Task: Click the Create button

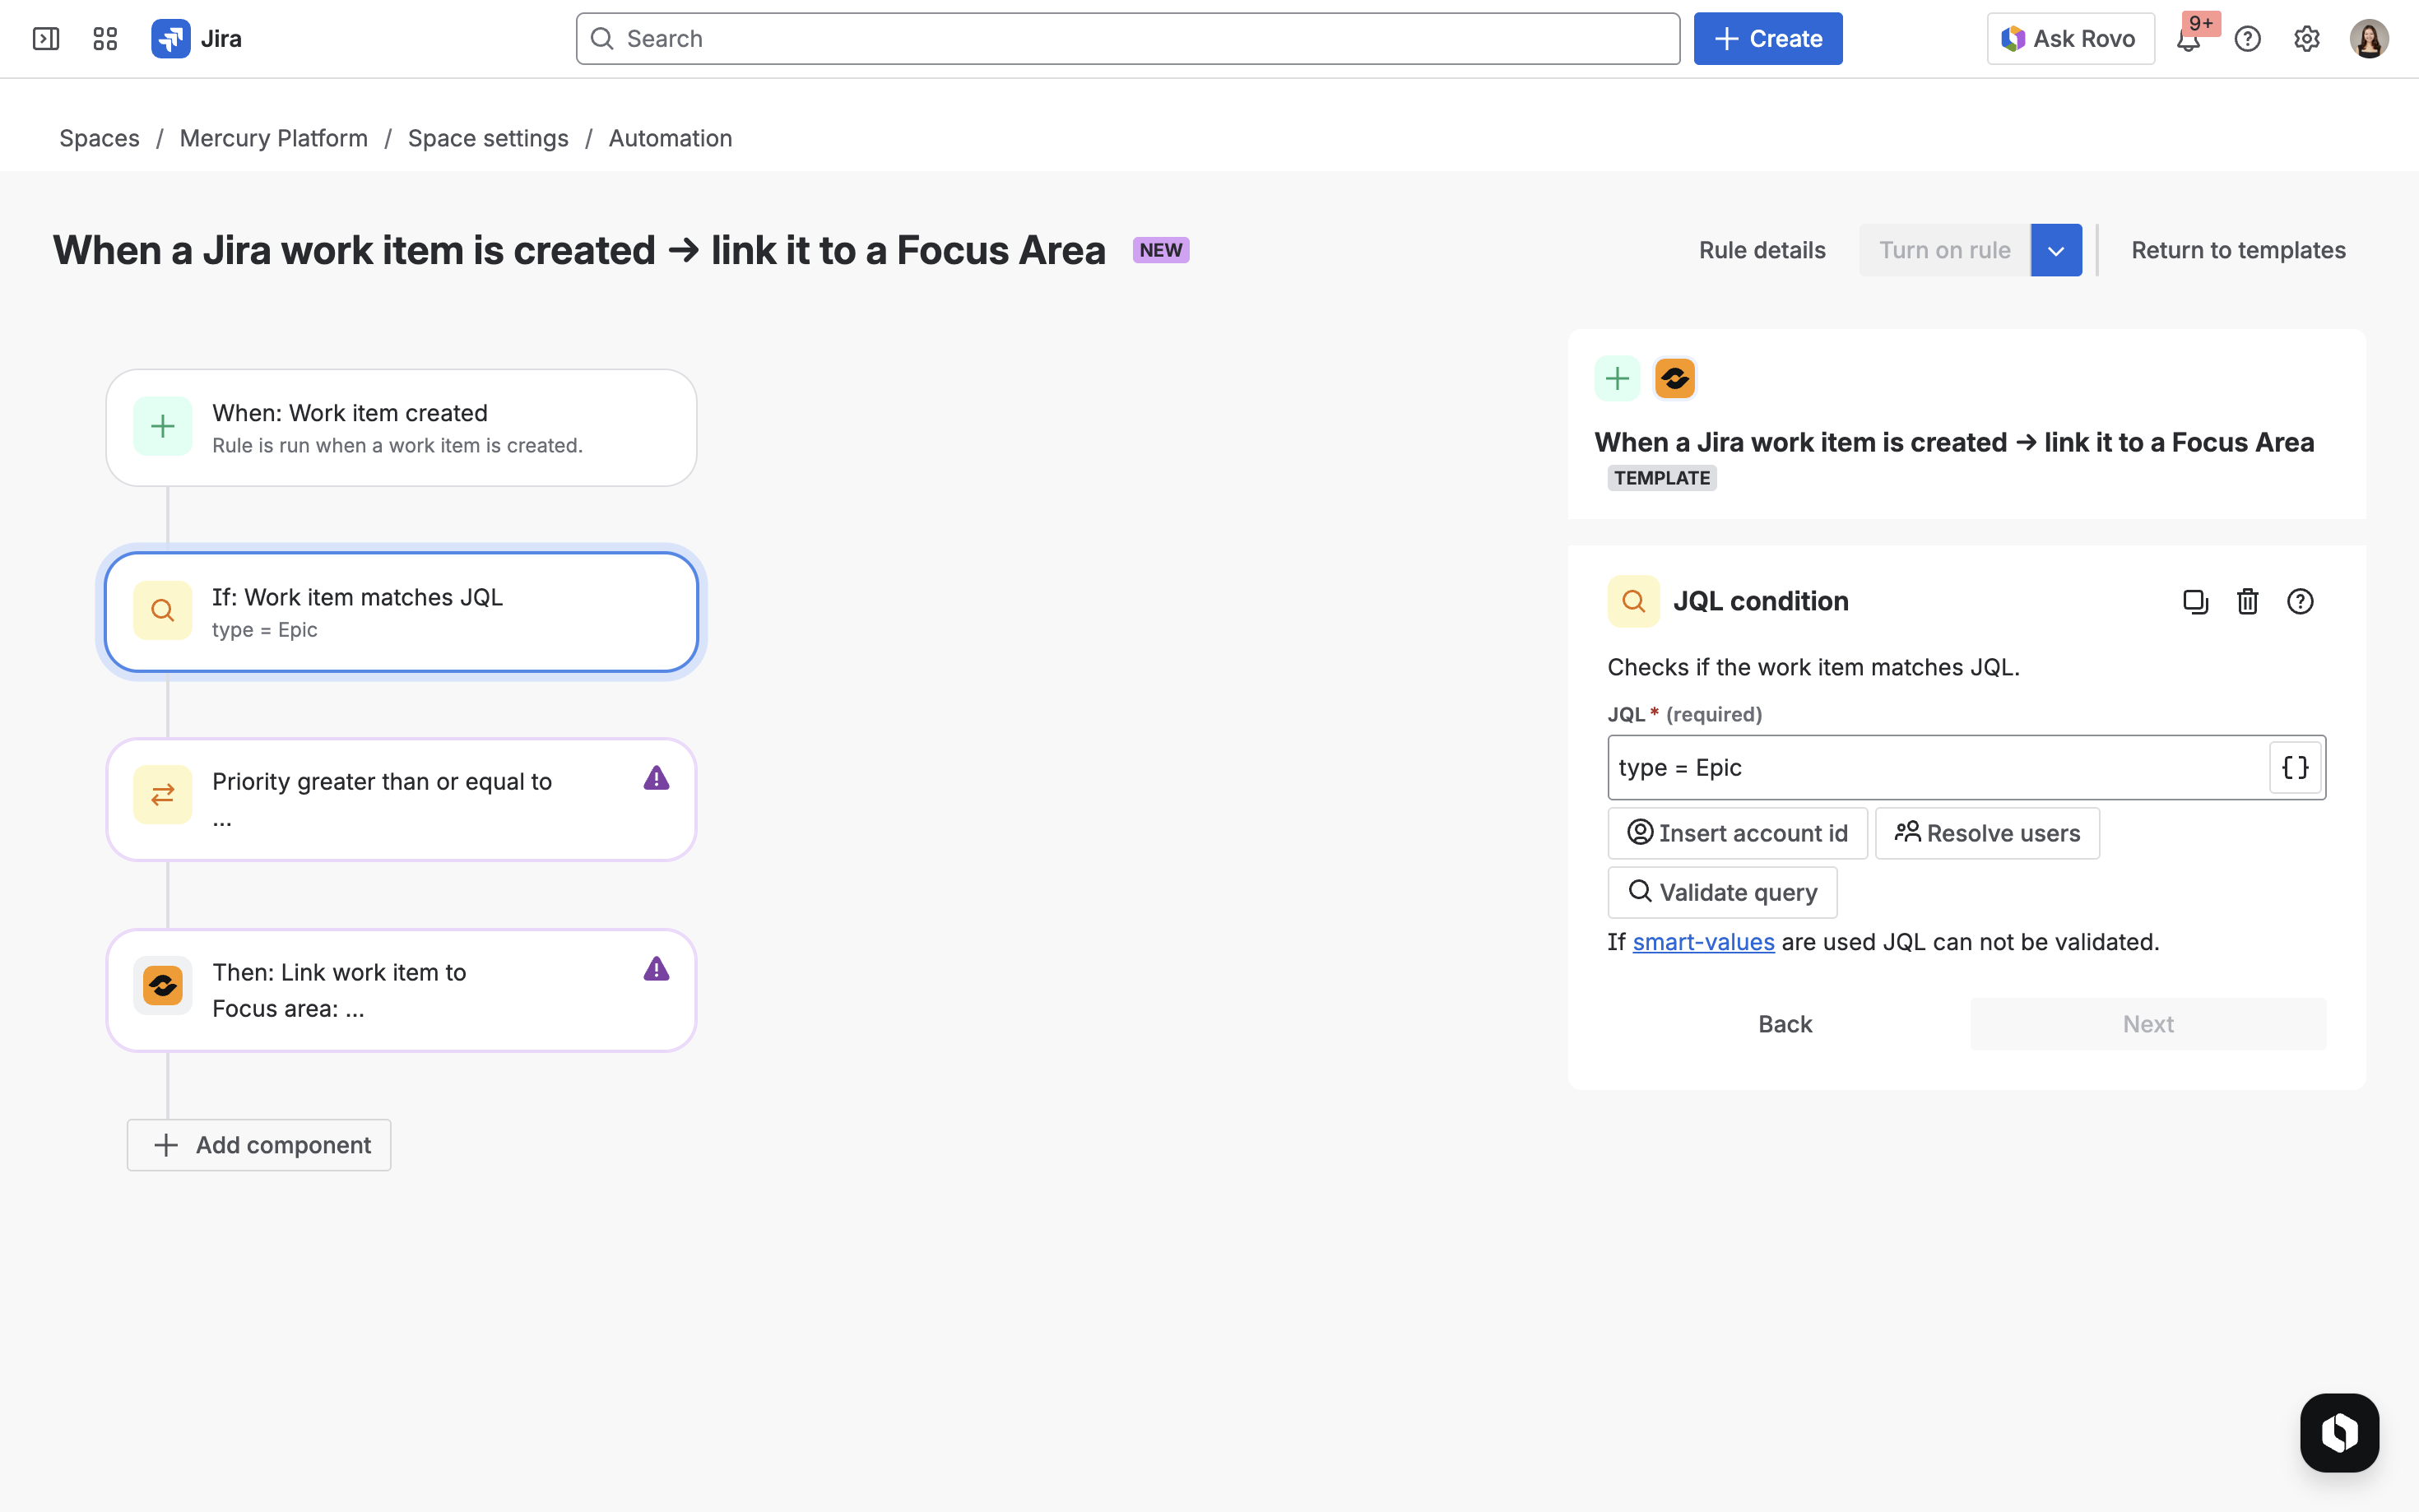Action: point(1768,39)
